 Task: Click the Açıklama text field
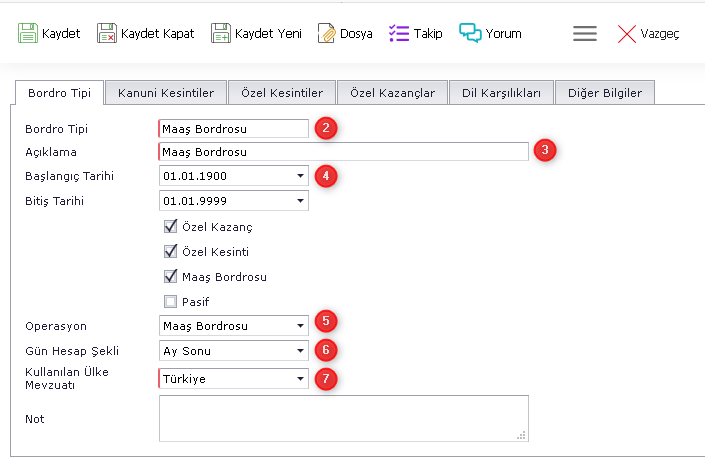point(343,152)
